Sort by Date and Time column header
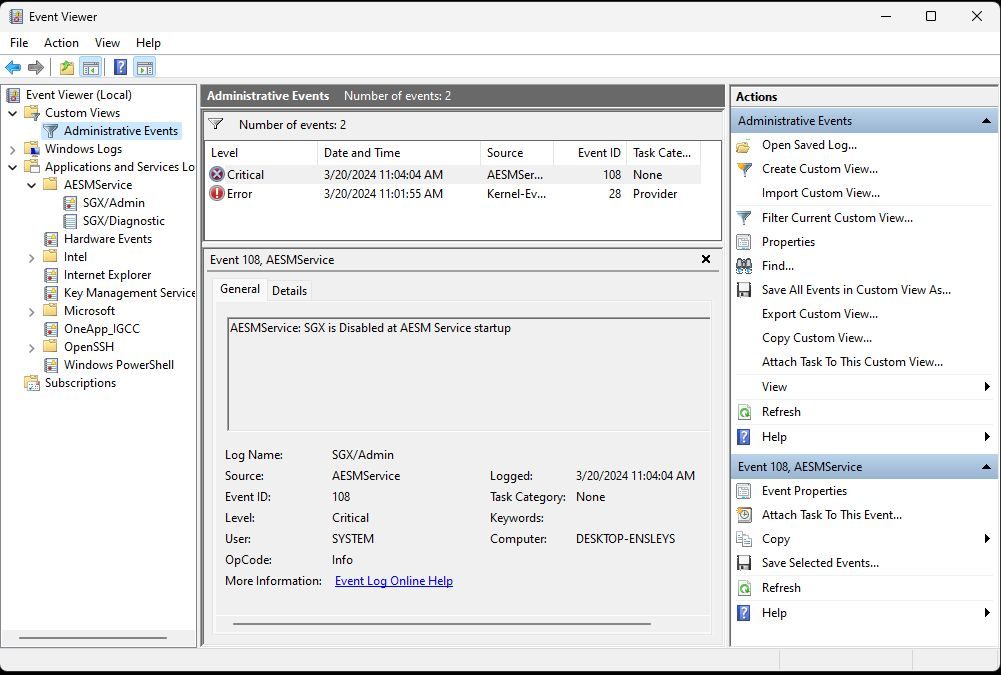Viewport: 1001px width, 675px height. click(398, 153)
